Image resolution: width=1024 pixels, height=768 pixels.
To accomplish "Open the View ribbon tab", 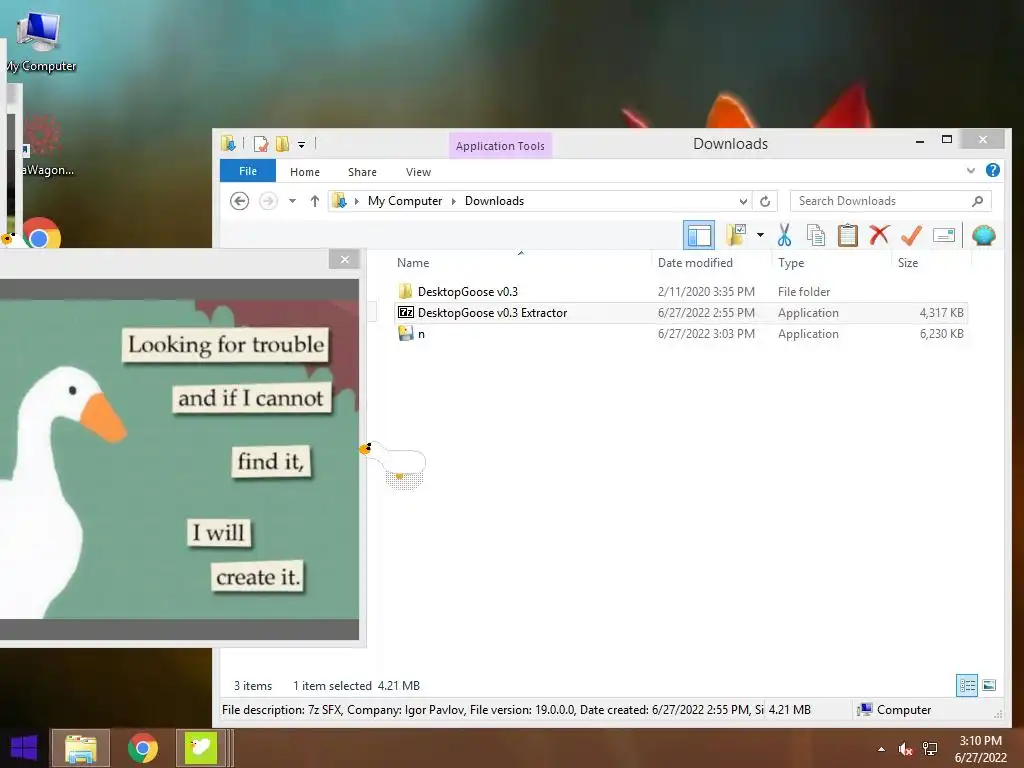I will pyautogui.click(x=418, y=172).
